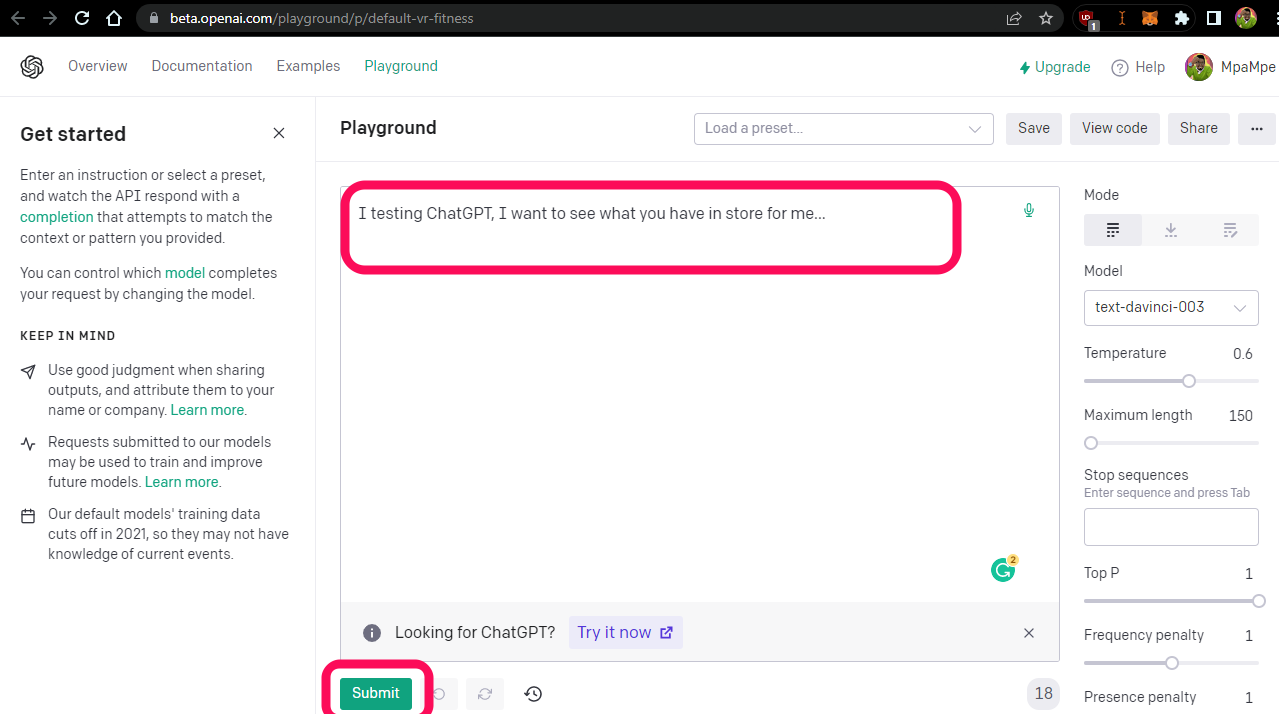Screen dimensions: 1279x714
Task: Adjust the Top P slider
Action: click(x=1171, y=601)
